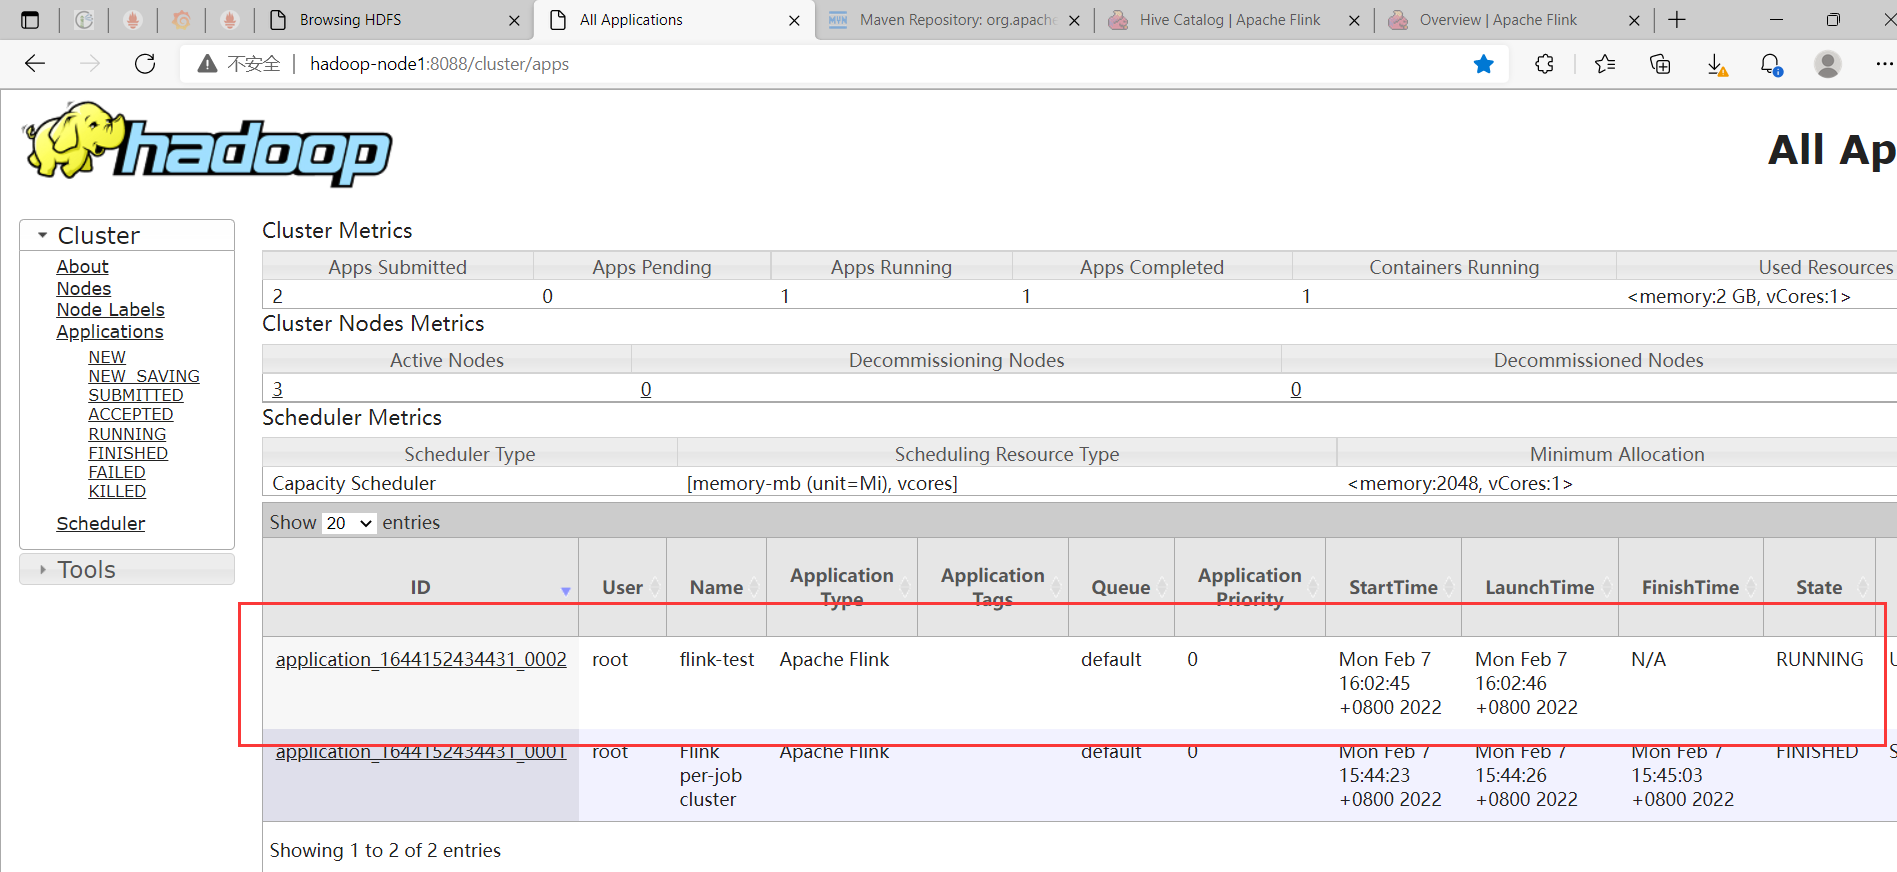1897x872 pixels.
Task: Sort table by ID column
Action: (420, 587)
